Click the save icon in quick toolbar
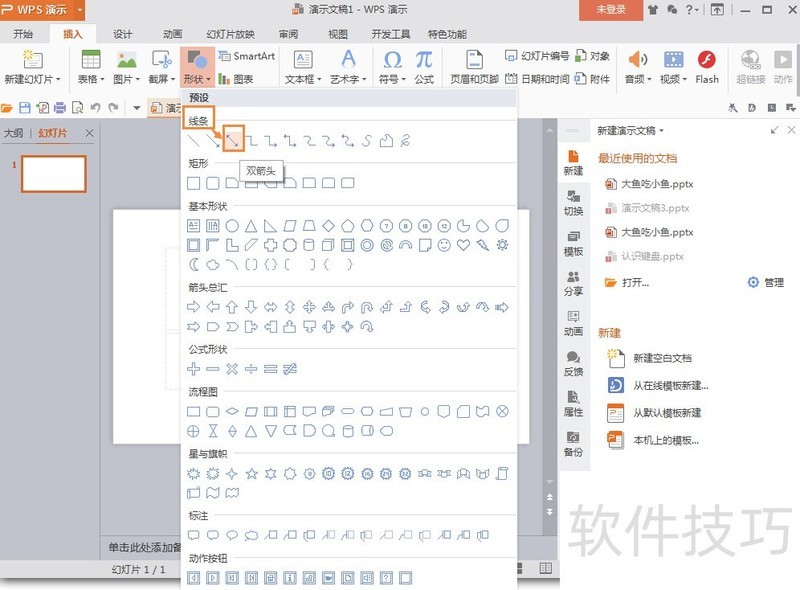Viewport: 800px width, 590px height. point(24,108)
